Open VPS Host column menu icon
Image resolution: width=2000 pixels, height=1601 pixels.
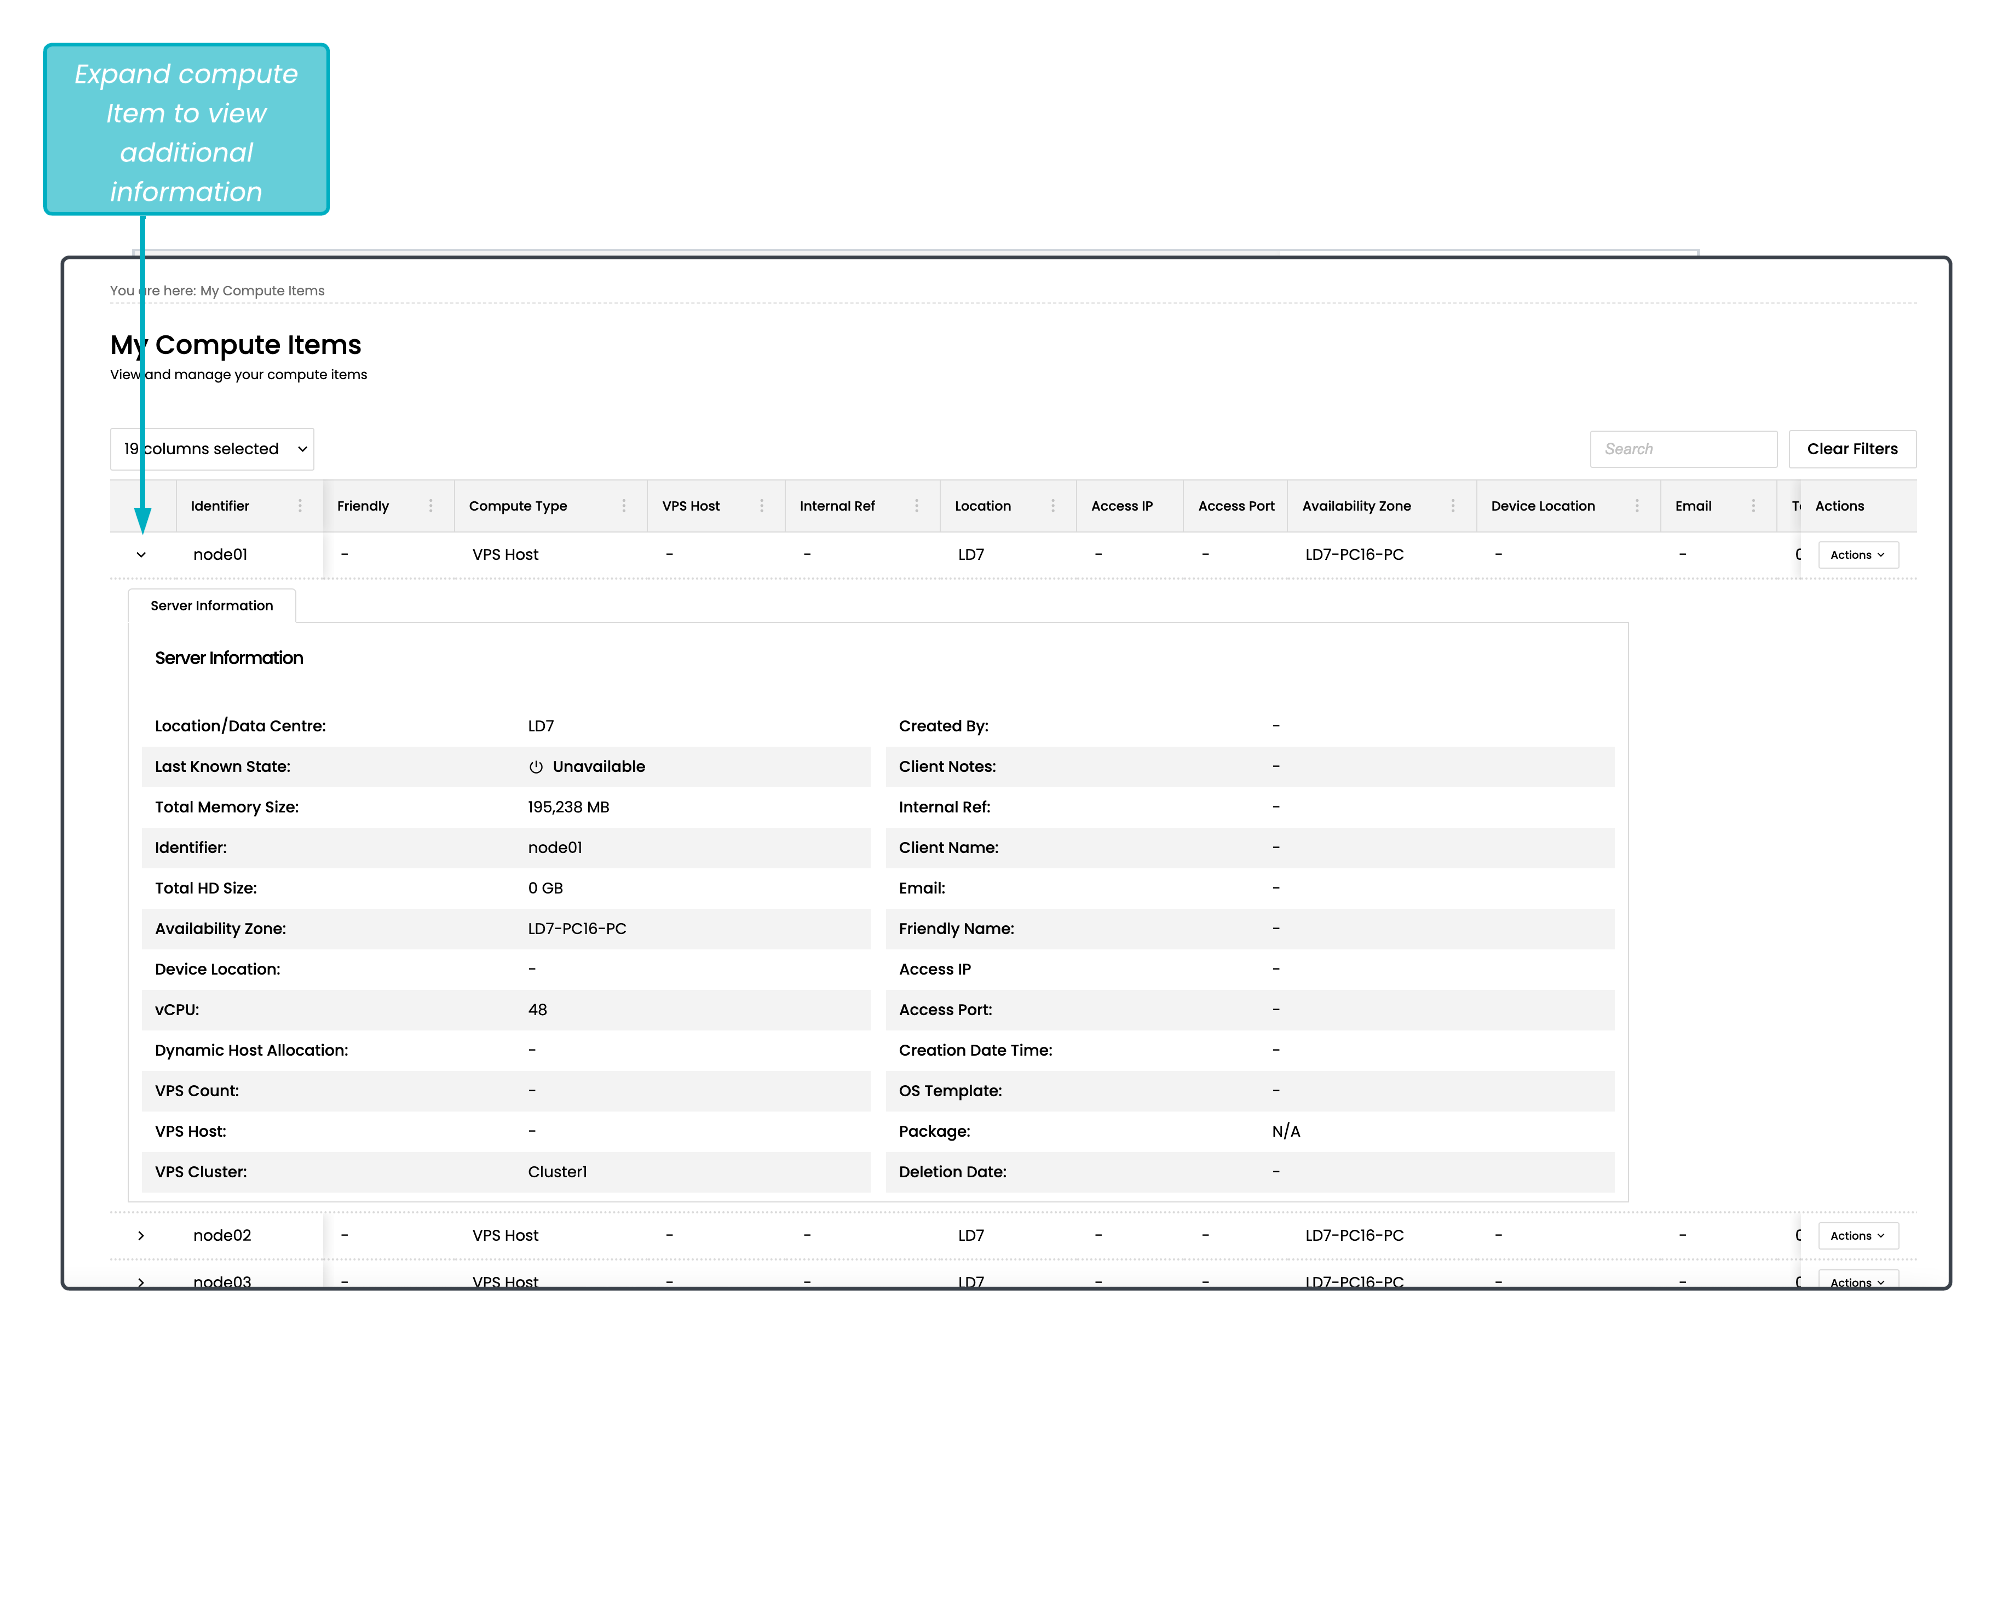(x=762, y=506)
